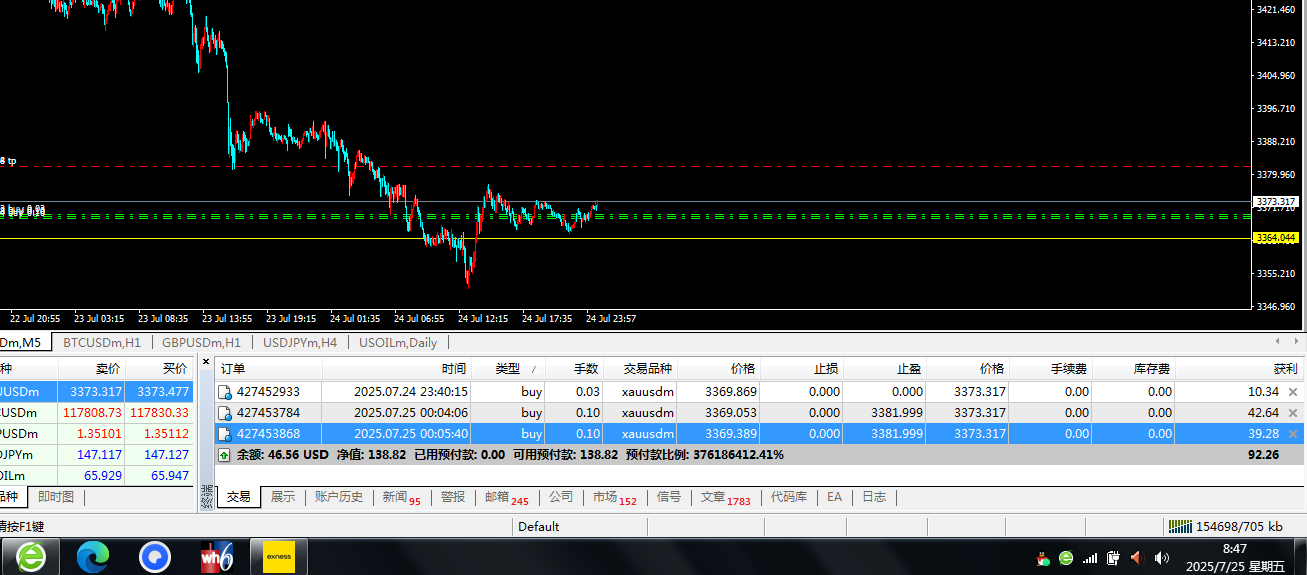1307x575 pixels.
Task: Click the 买价 header in Market Watch
Action: [159, 369]
